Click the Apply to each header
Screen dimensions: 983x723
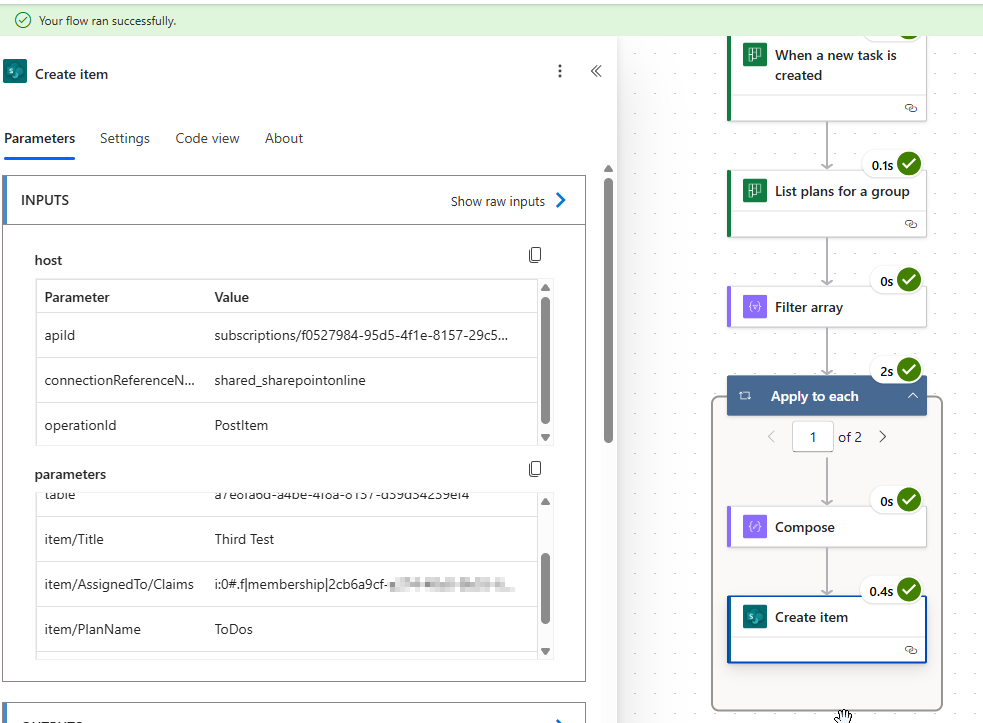click(827, 396)
